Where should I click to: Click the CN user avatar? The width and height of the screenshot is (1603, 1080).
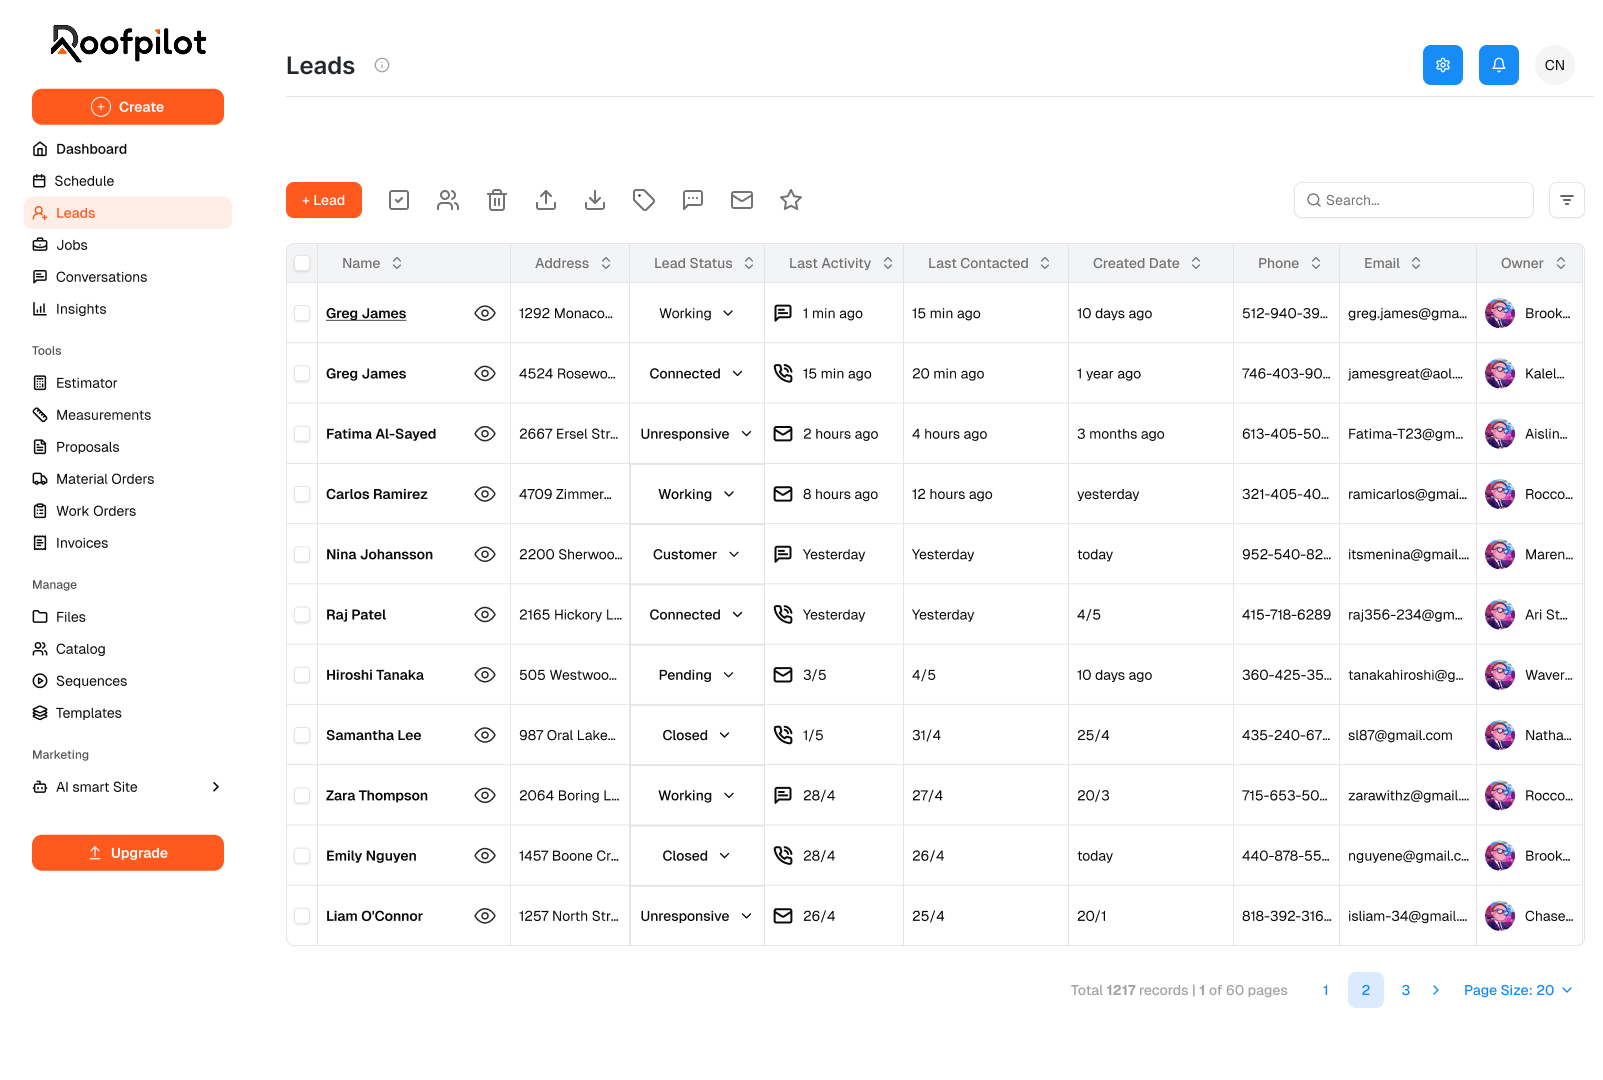pos(1555,65)
